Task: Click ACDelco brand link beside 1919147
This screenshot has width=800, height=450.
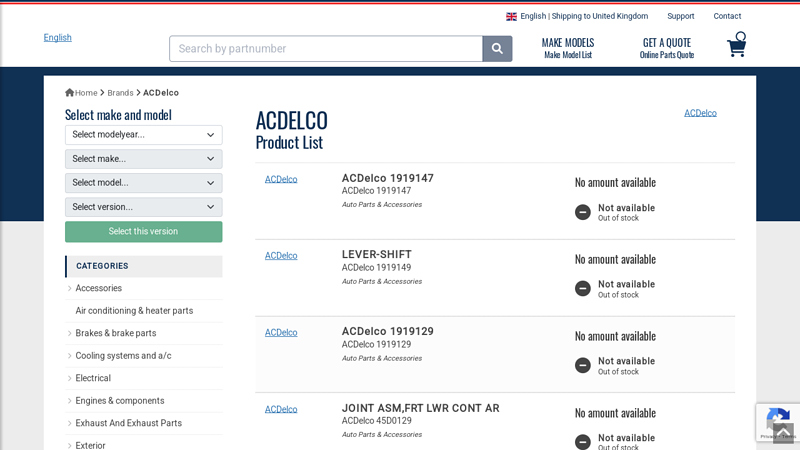Action: pyautogui.click(x=281, y=180)
